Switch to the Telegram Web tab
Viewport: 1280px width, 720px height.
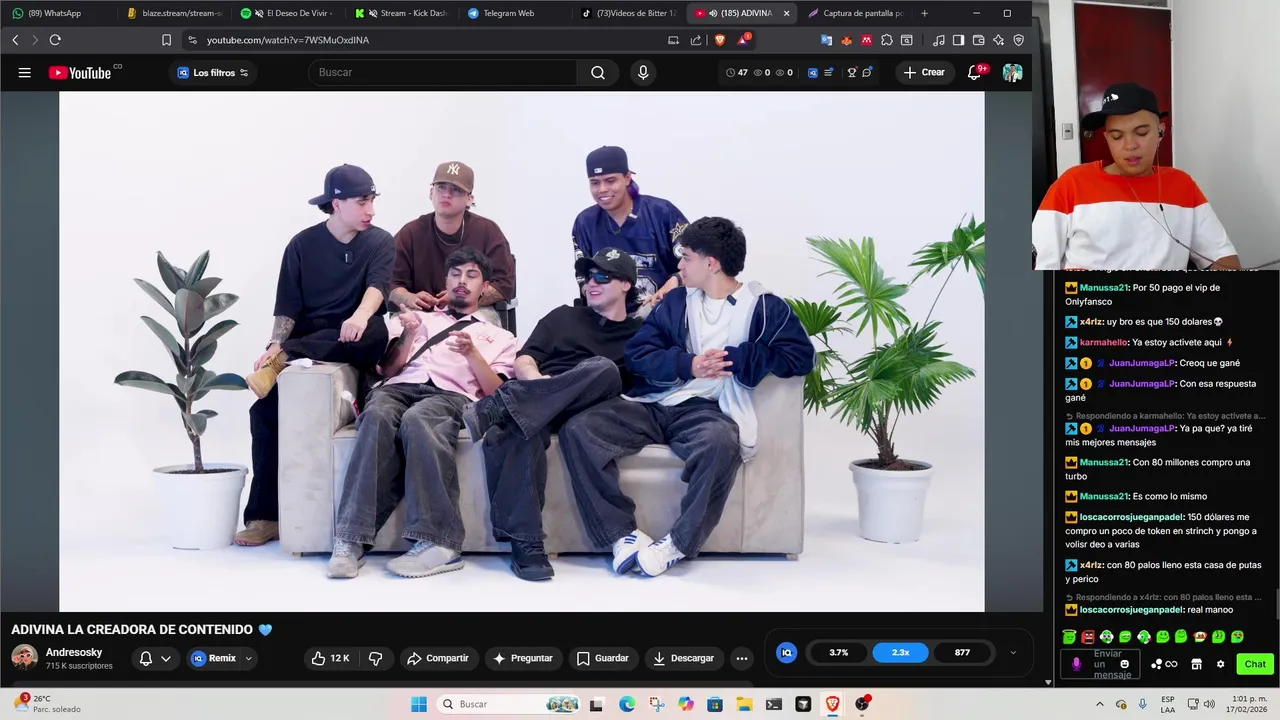(515, 13)
